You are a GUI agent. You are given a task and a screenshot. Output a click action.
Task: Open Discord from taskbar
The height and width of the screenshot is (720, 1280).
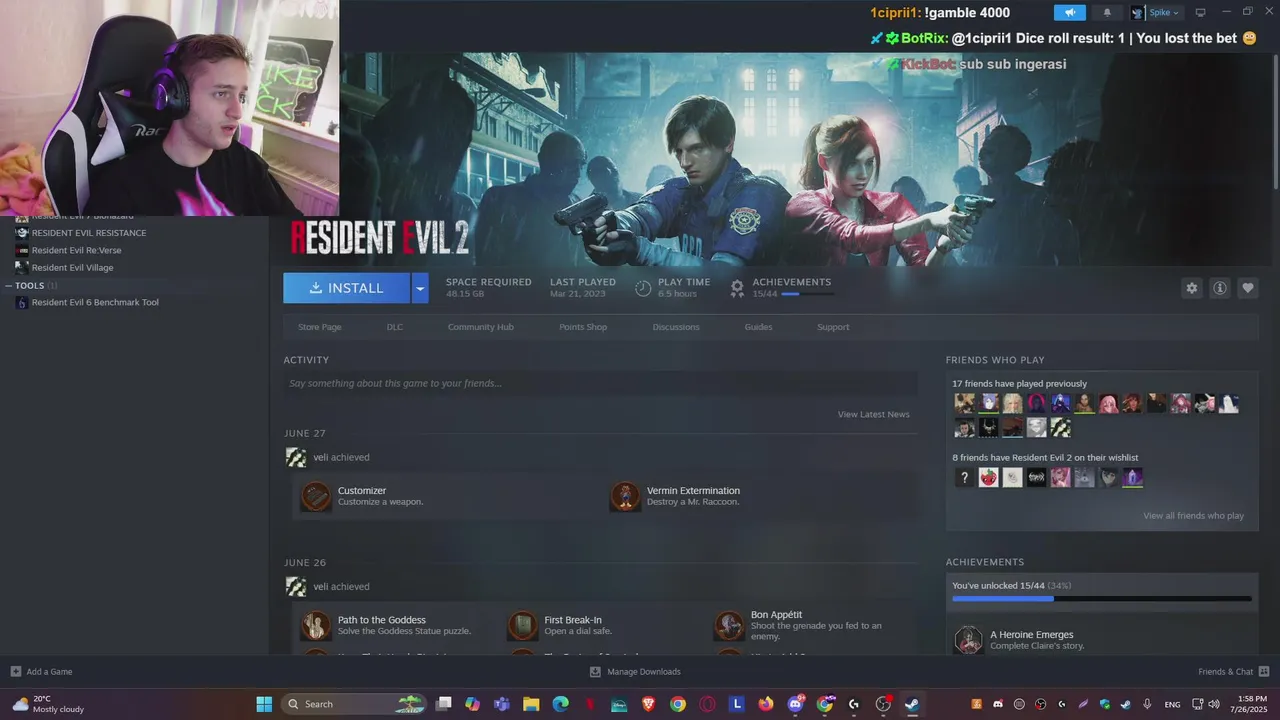click(796, 704)
